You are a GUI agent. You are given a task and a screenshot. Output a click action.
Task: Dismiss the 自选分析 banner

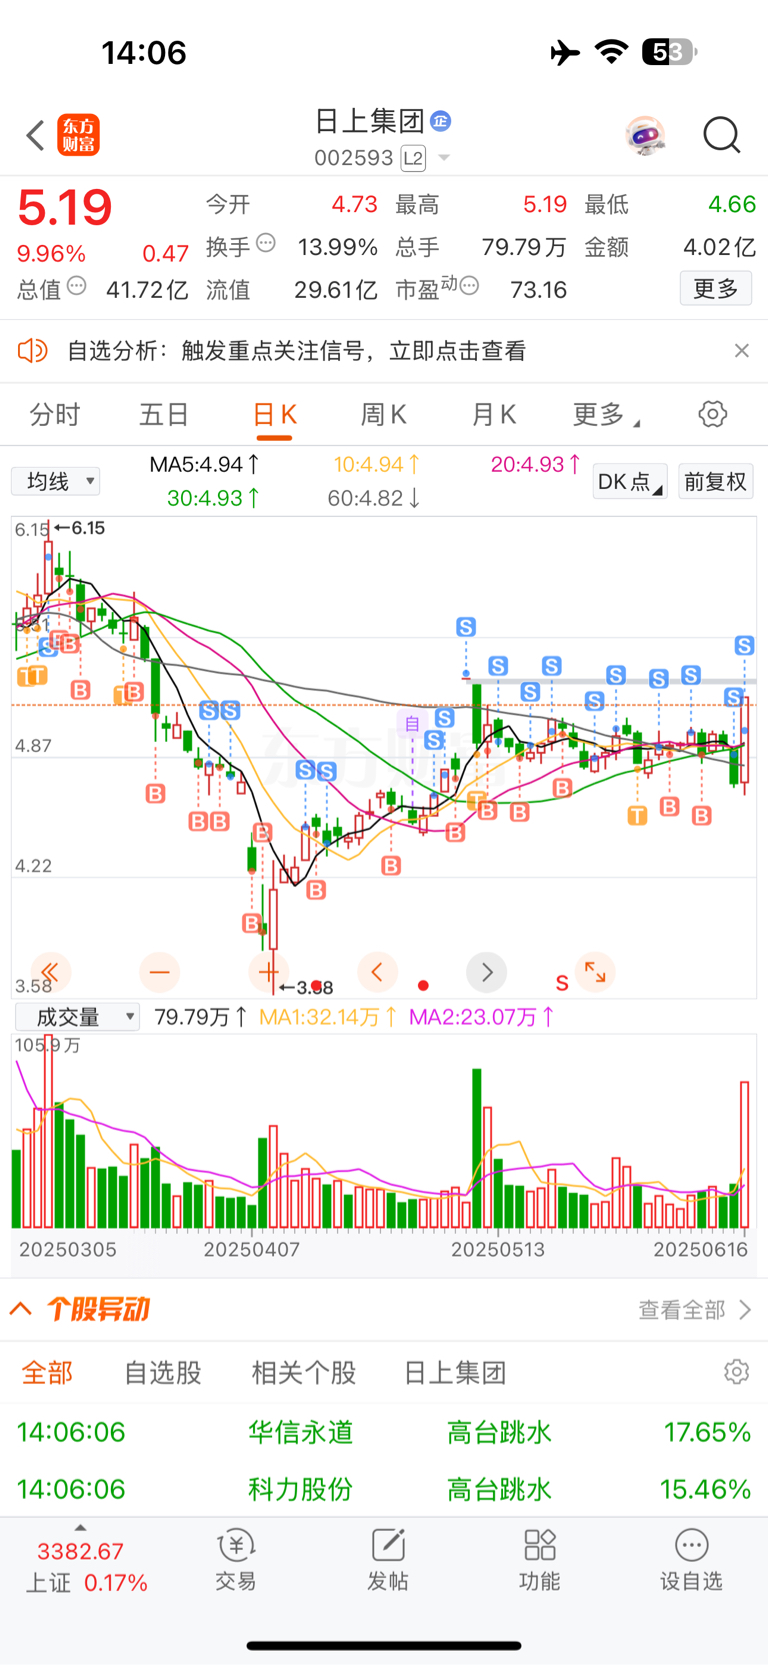[742, 350]
